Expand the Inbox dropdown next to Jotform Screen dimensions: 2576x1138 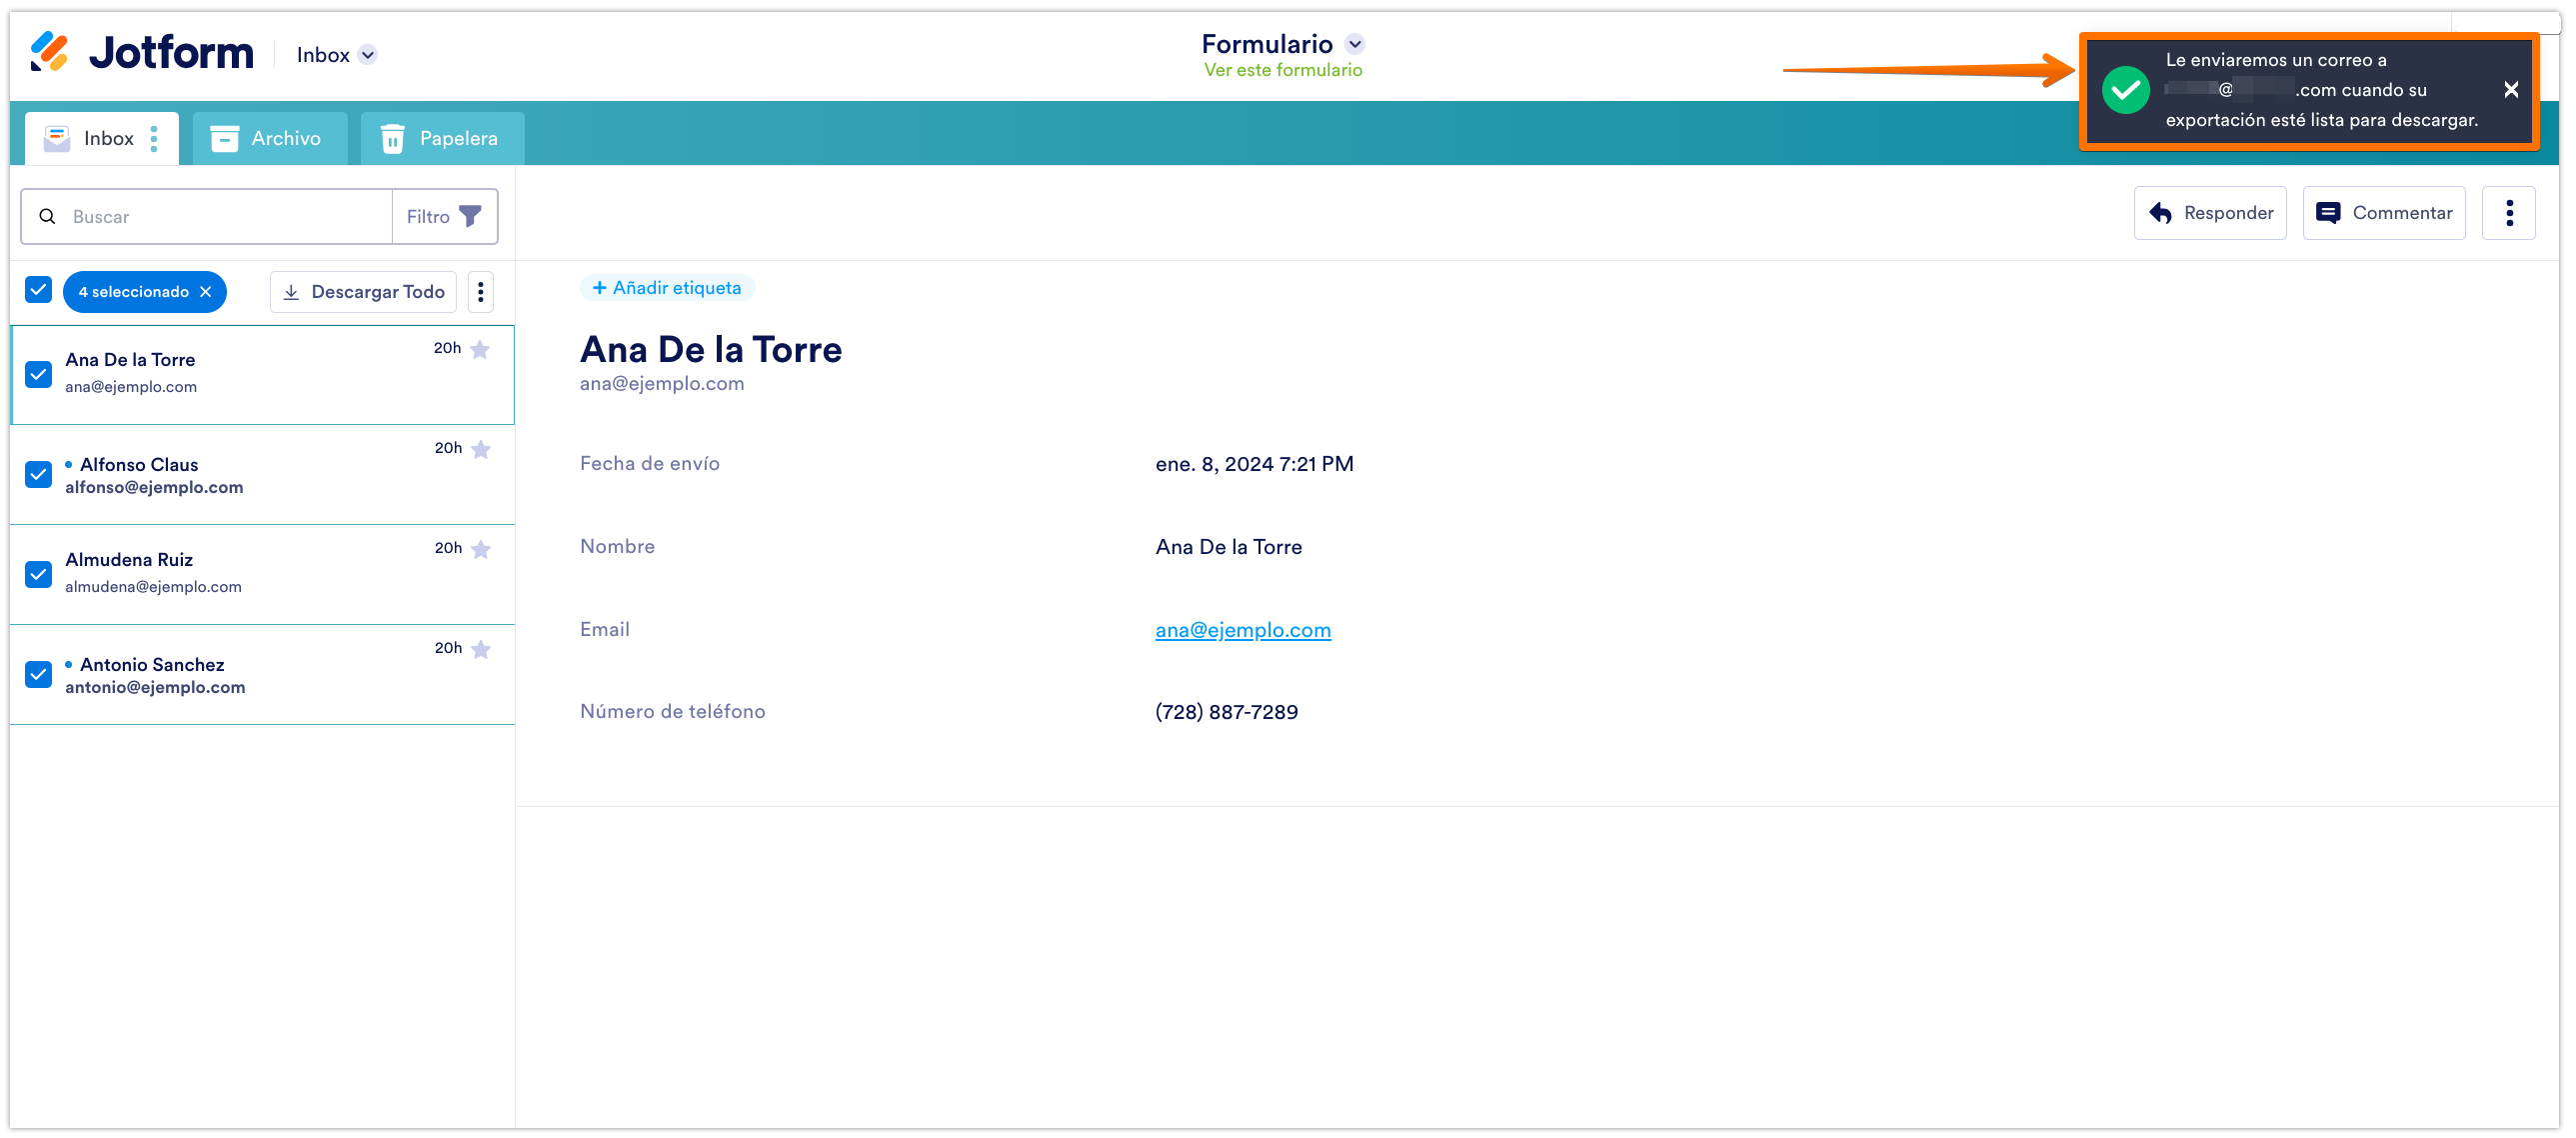[368, 55]
